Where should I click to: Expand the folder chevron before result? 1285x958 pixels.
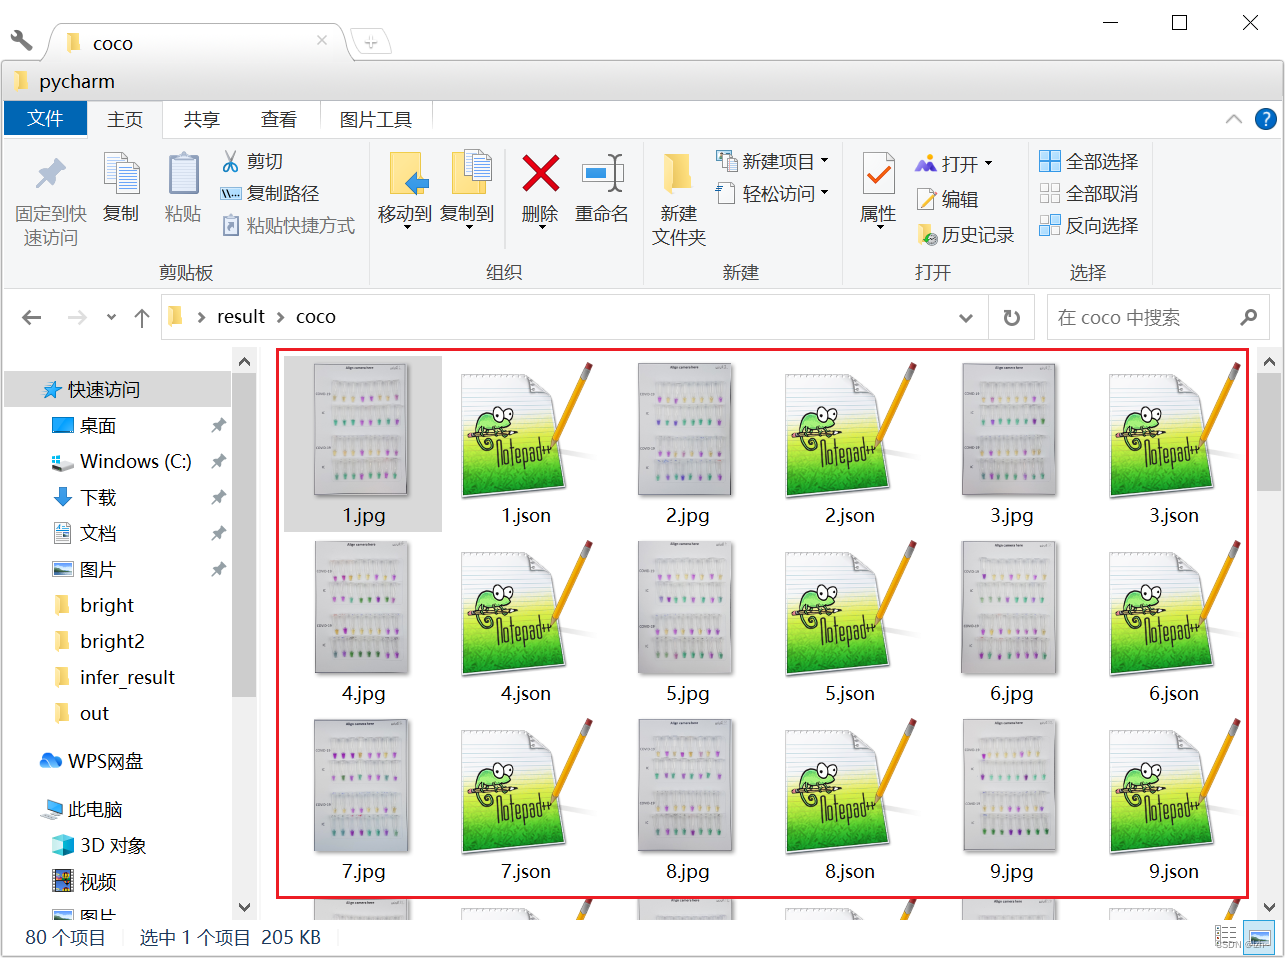[x=201, y=317]
